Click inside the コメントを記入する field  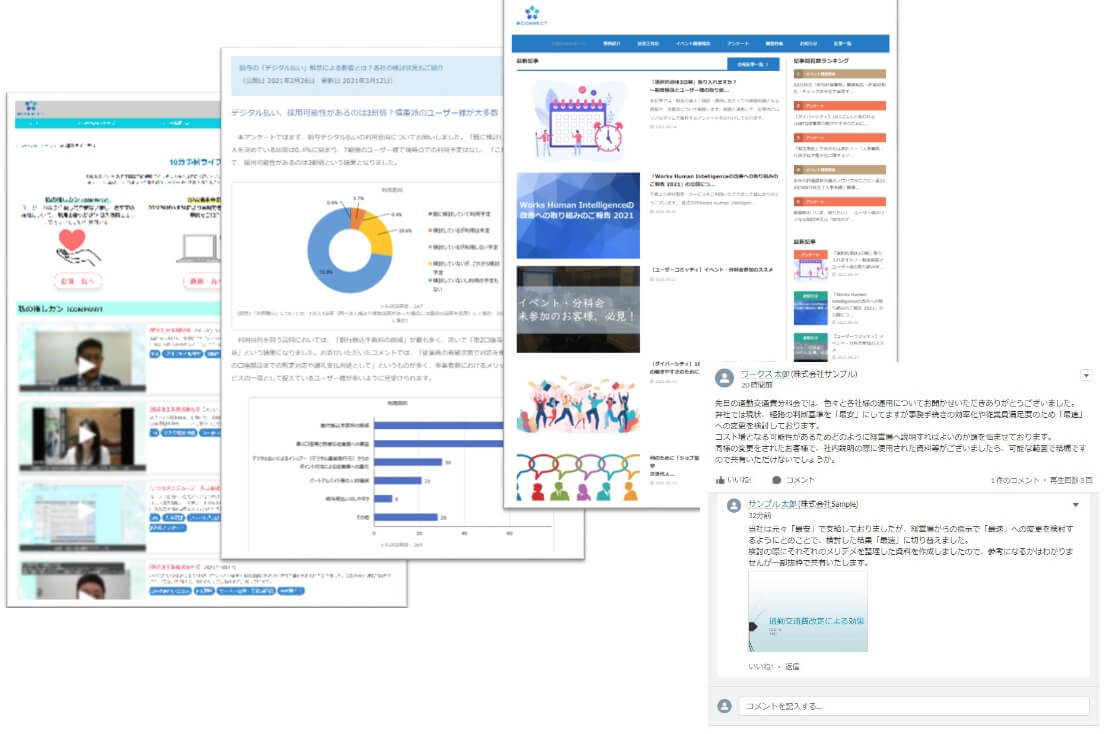pyautogui.click(x=913, y=706)
